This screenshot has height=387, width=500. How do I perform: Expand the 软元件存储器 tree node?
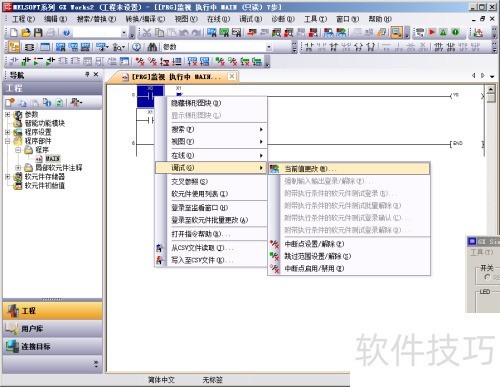coord(8,177)
